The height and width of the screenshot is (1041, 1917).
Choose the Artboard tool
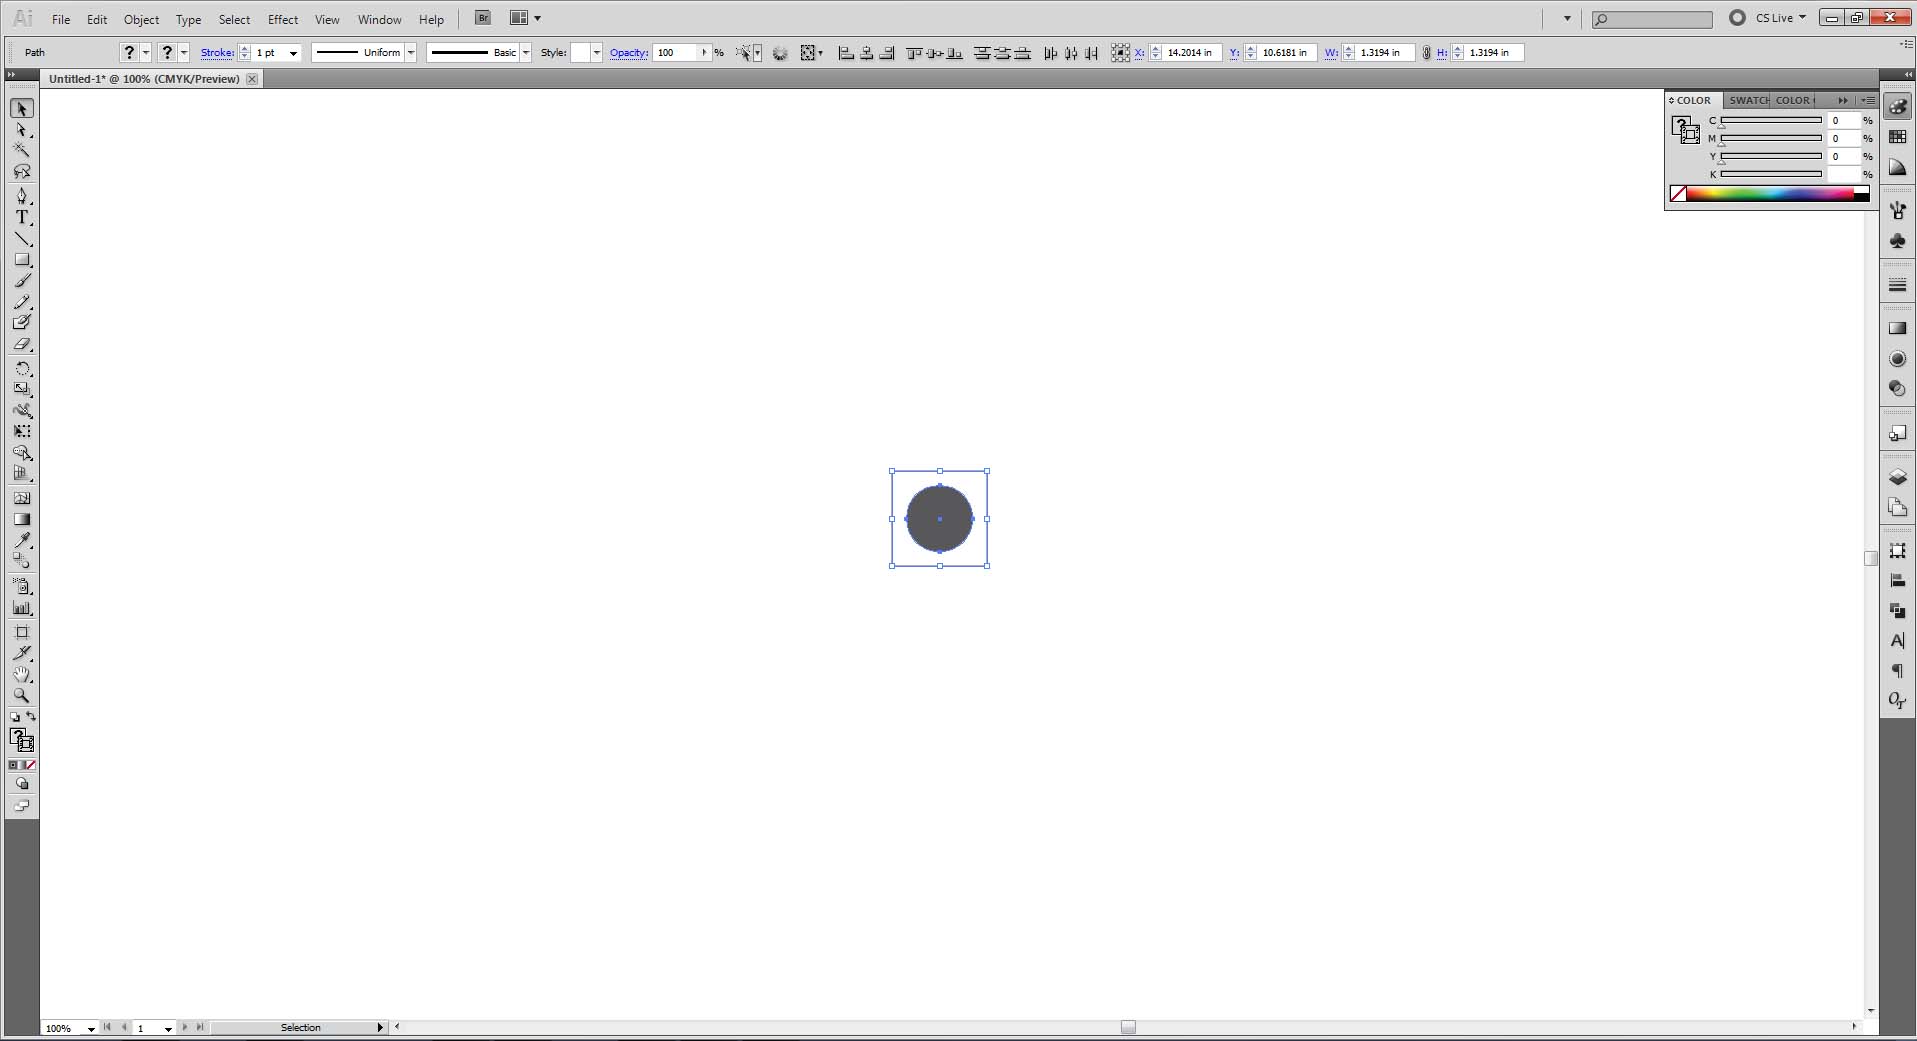pos(22,632)
